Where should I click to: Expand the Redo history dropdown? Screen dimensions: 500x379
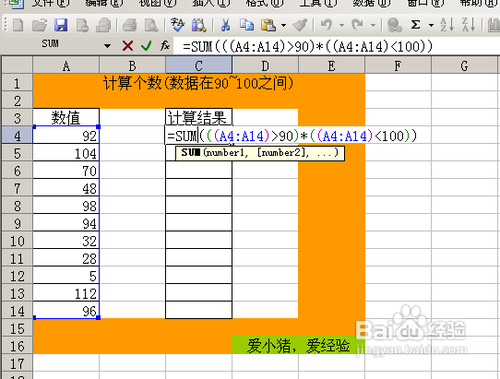[x=373, y=25]
